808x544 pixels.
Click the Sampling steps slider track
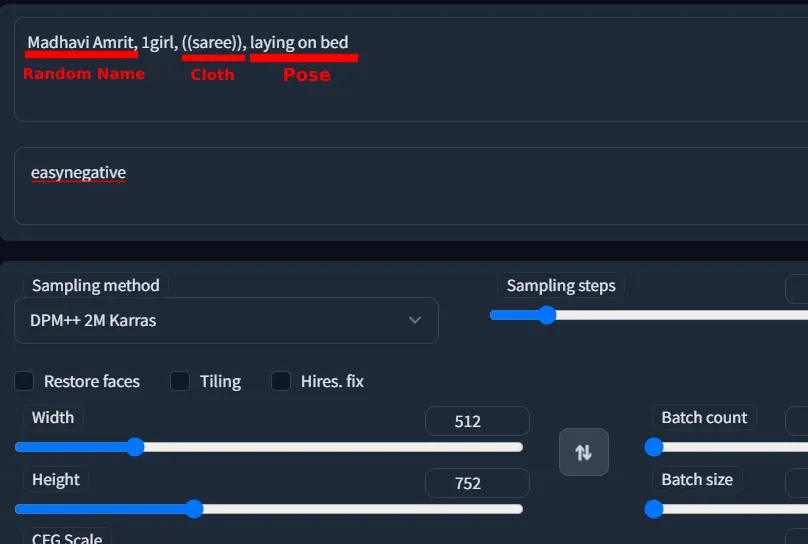pyautogui.click(x=649, y=315)
